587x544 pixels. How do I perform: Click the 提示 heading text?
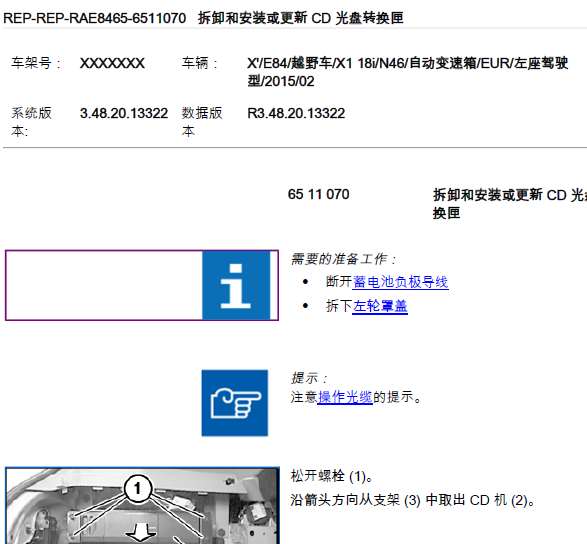pos(309,378)
